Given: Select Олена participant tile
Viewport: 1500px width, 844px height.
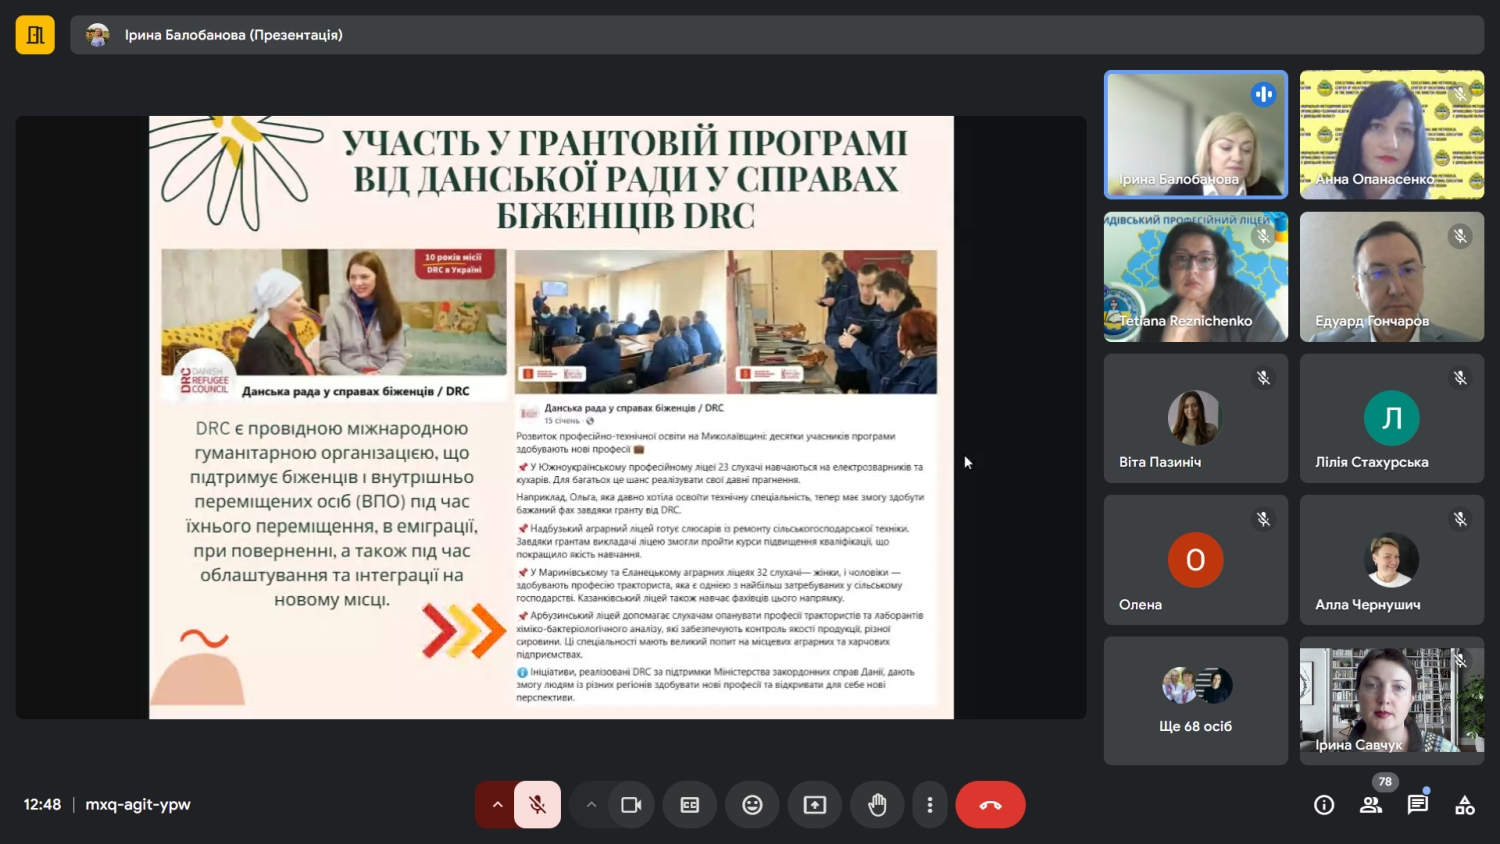Looking at the screenshot, I should [1196, 560].
